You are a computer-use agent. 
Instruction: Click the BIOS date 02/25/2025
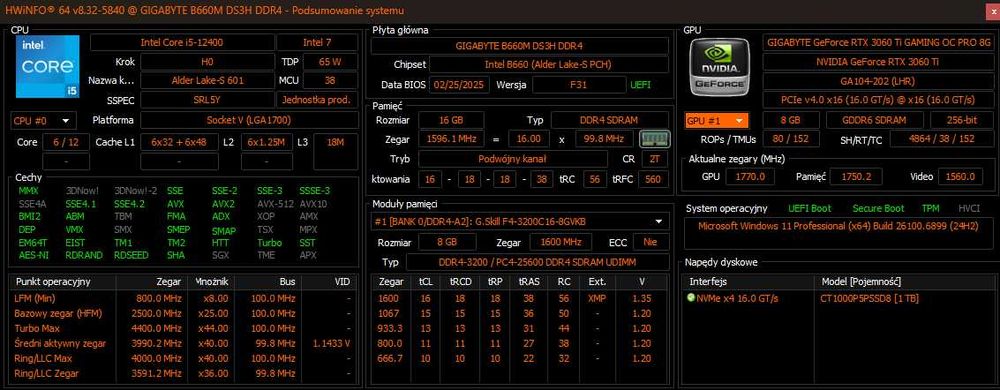click(460, 85)
